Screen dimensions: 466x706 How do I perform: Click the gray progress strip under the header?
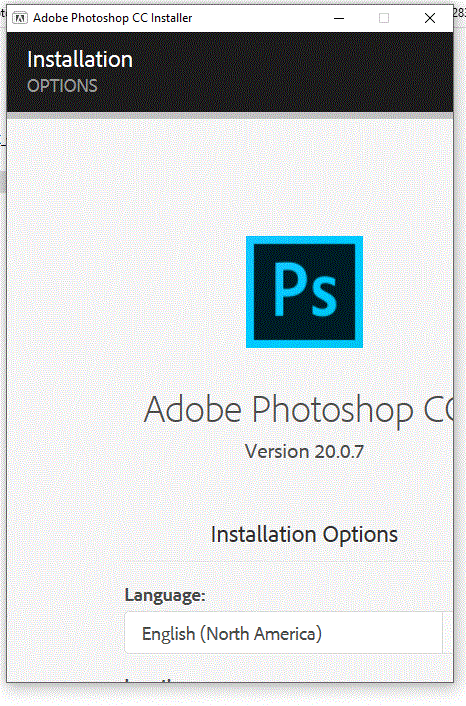230,116
